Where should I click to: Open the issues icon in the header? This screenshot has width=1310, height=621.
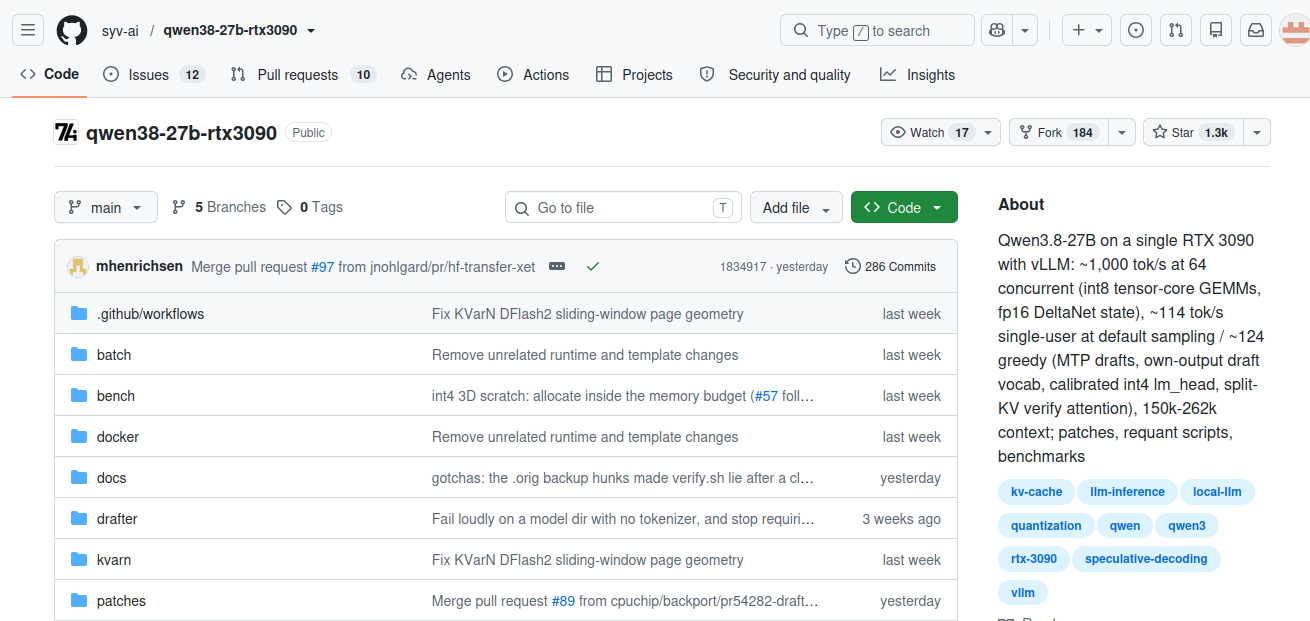1136,30
